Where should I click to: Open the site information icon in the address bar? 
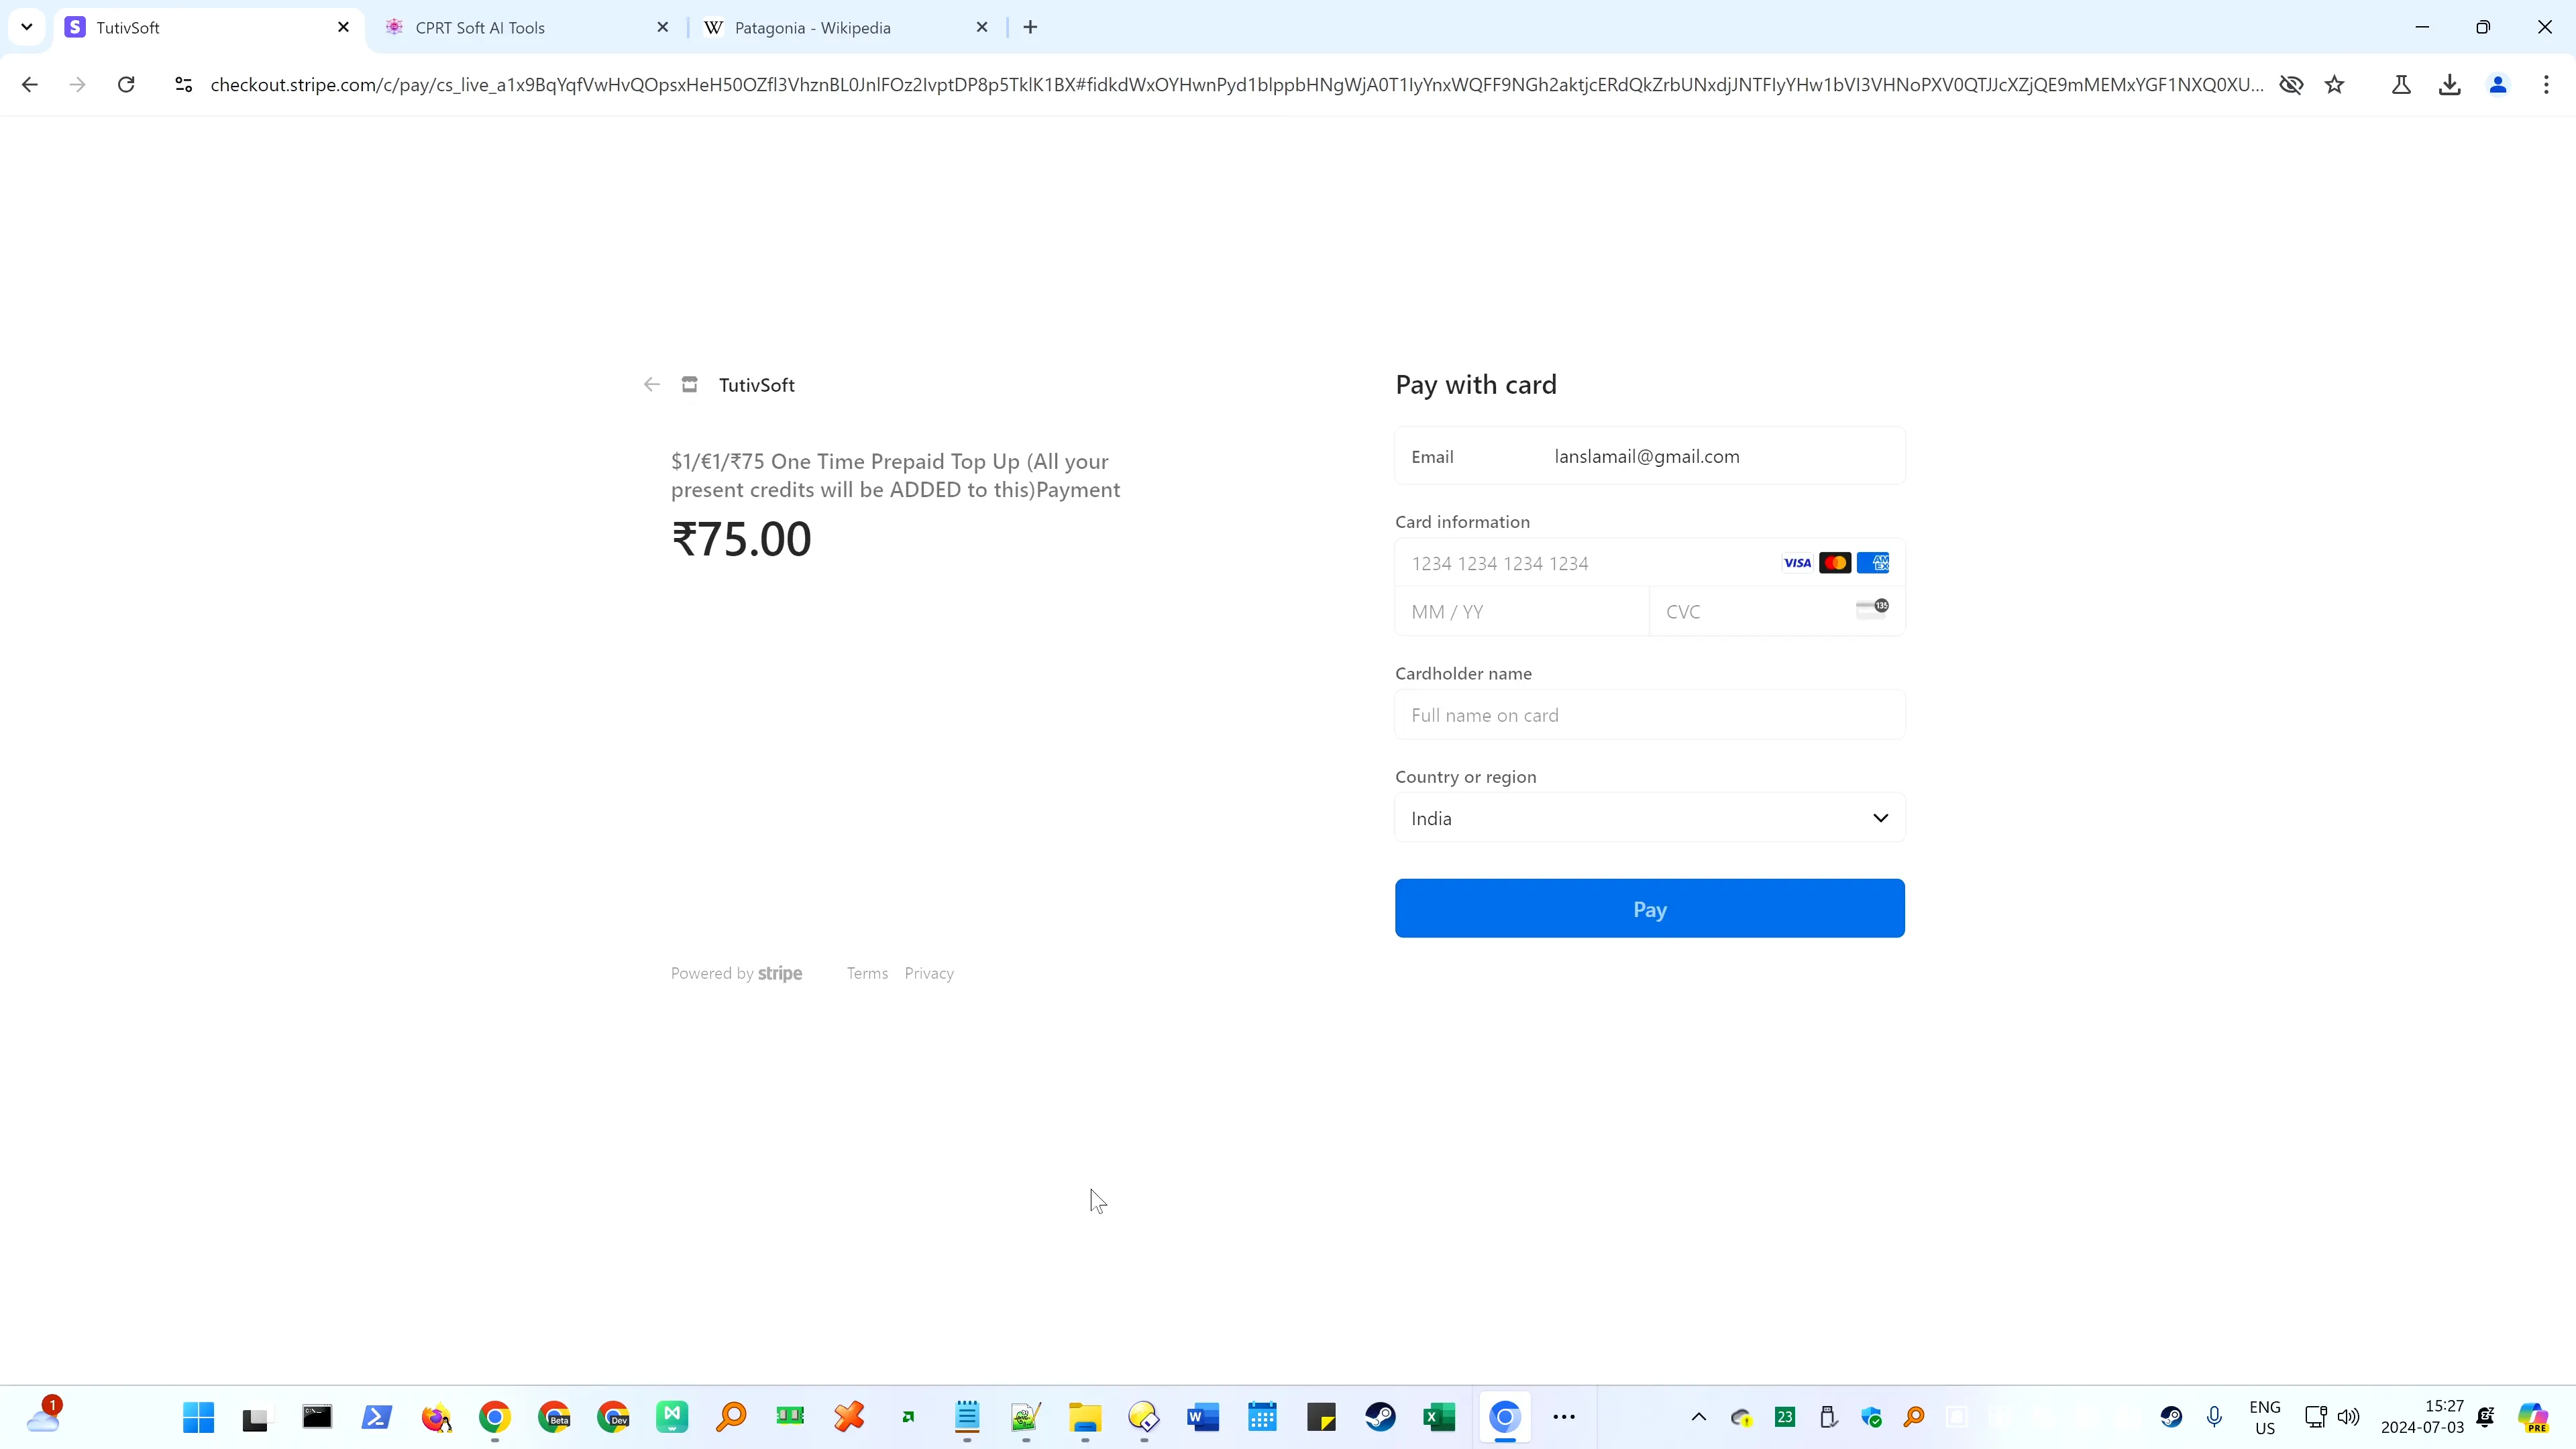coord(183,85)
